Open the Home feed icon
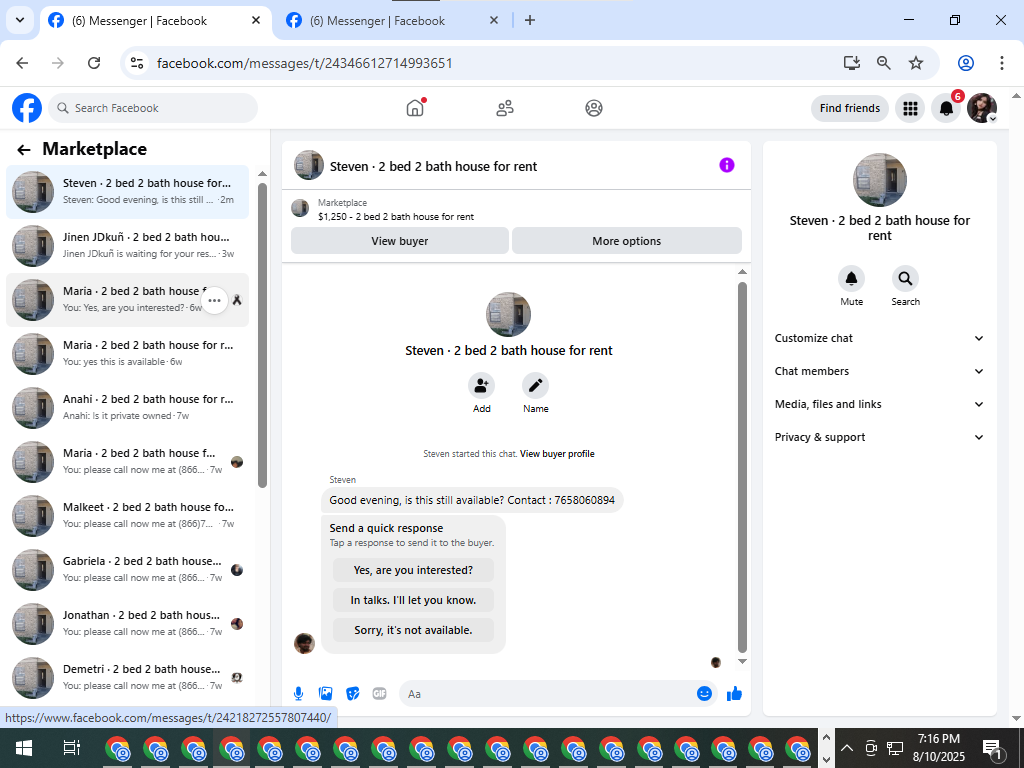 [x=415, y=108]
